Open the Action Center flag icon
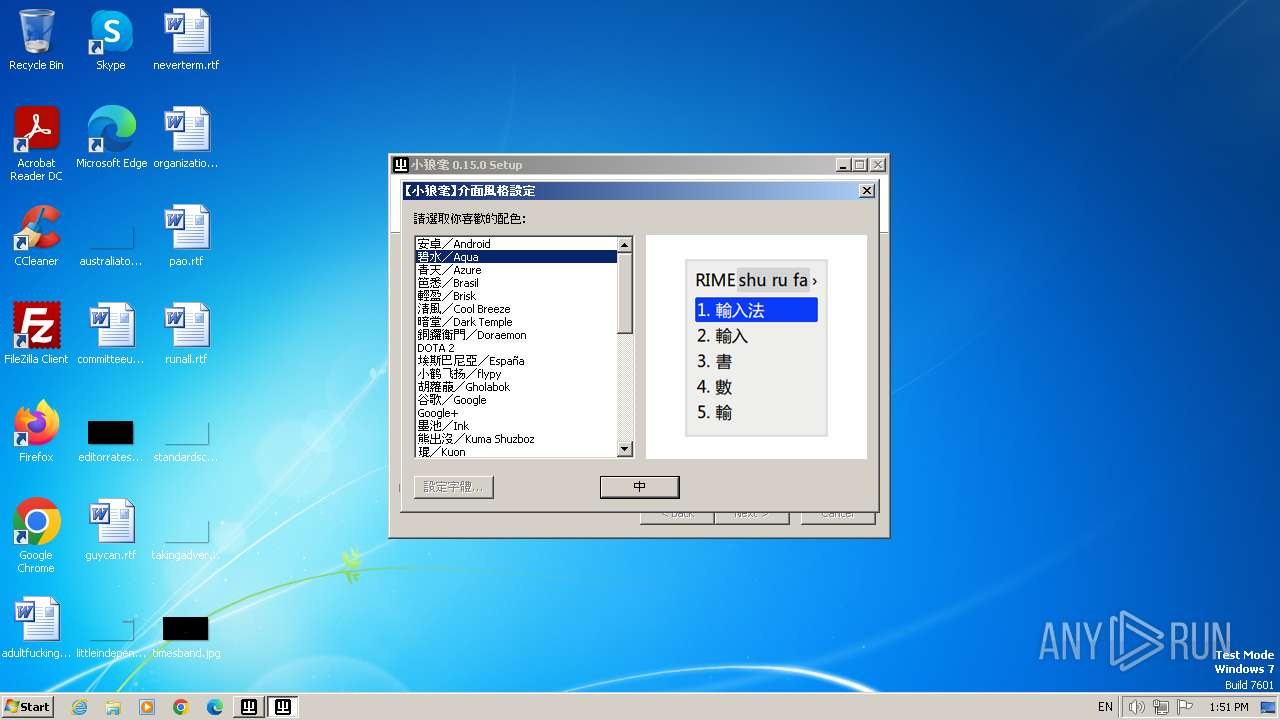This screenshot has width=1280, height=720. pos(1185,707)
